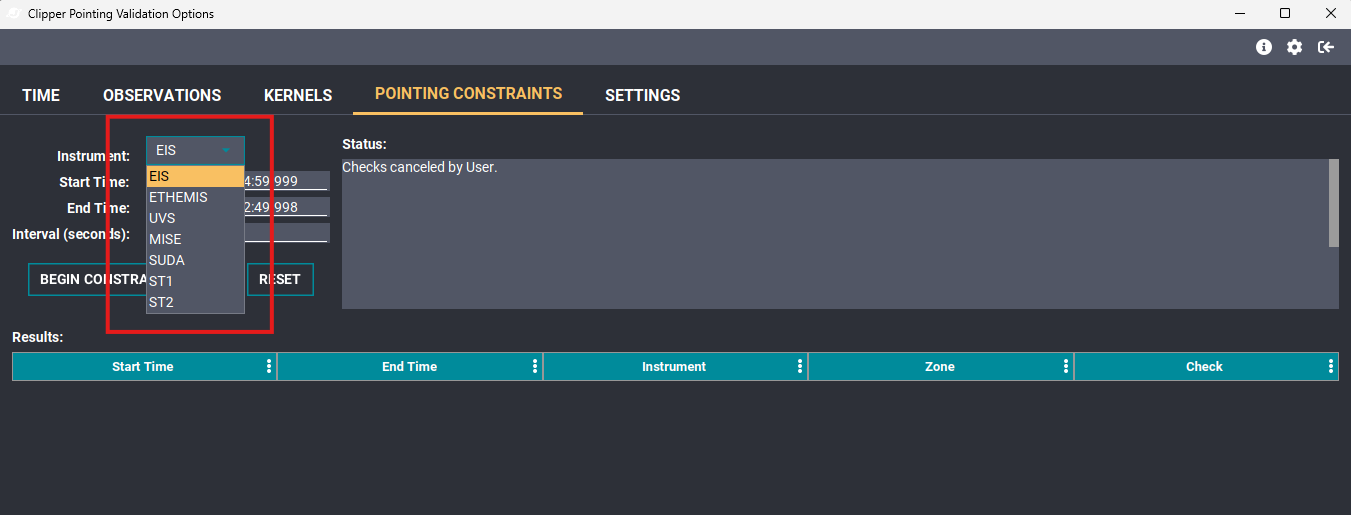The image size is (1351, 515).
Task: Close the Clipper Pointing Validation window
Action: [1329, 14]
